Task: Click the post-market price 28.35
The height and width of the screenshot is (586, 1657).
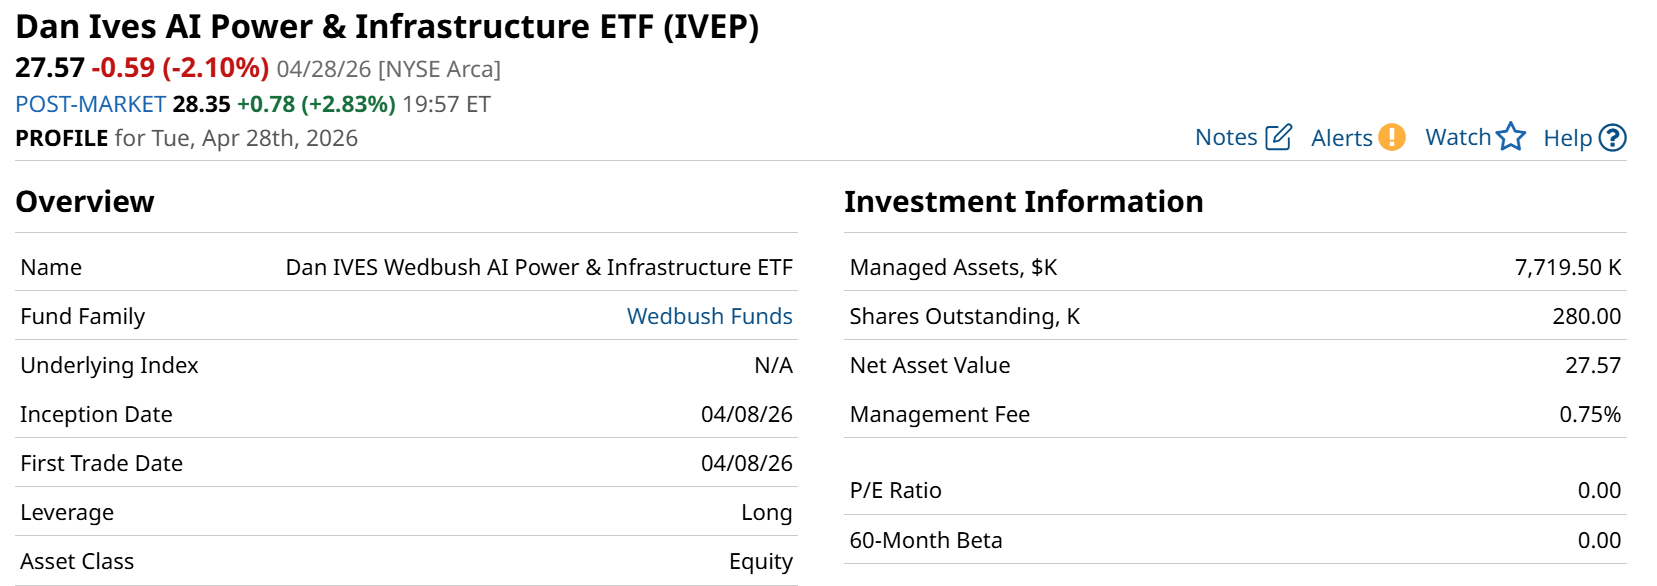Action: (201, 104)
